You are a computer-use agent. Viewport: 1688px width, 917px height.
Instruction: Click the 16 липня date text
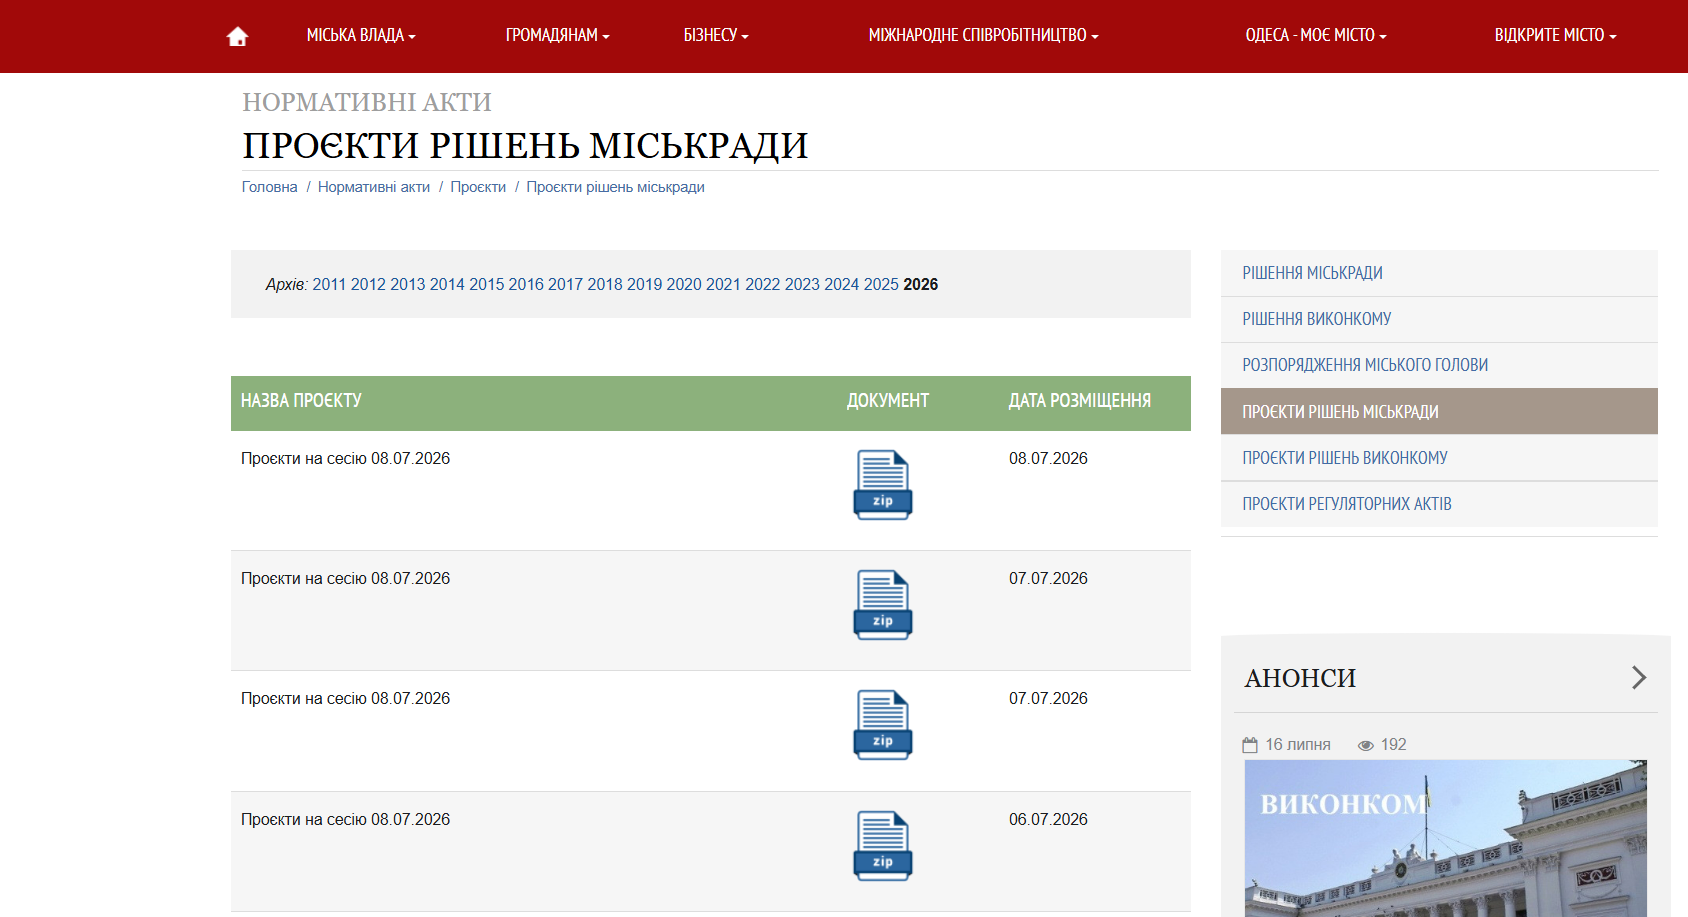[1298, 745]
